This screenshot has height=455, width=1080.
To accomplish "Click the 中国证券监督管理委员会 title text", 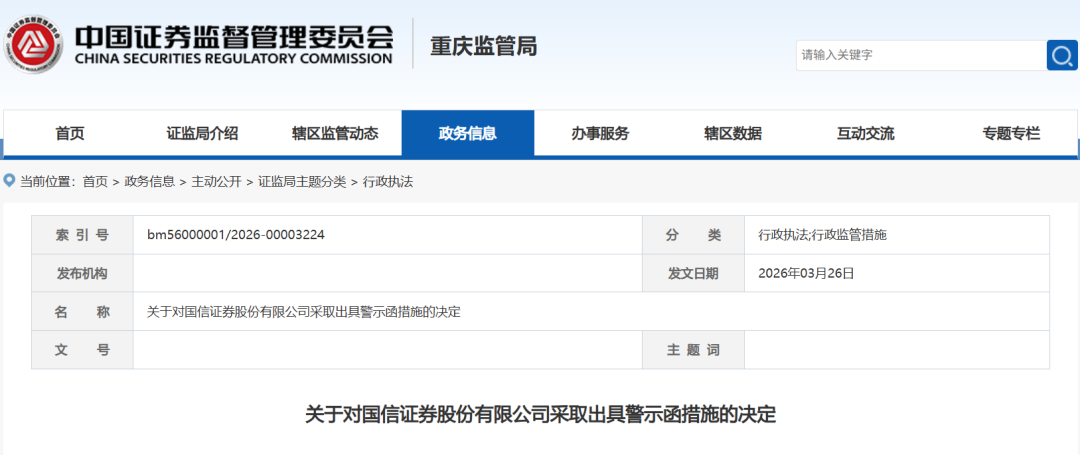I will click(233, 36).
